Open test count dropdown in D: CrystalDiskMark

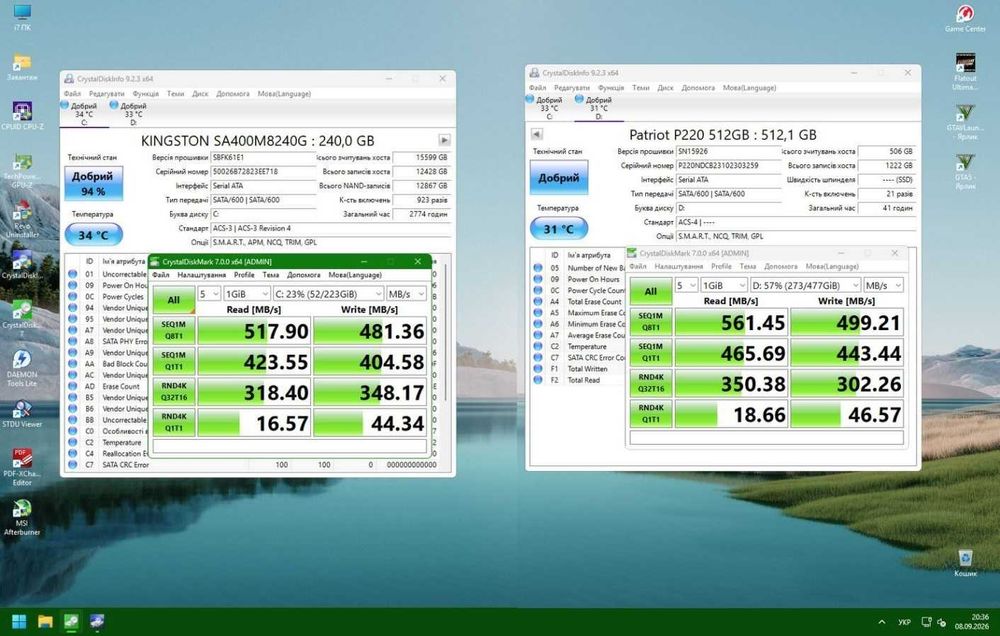point(686,285)
